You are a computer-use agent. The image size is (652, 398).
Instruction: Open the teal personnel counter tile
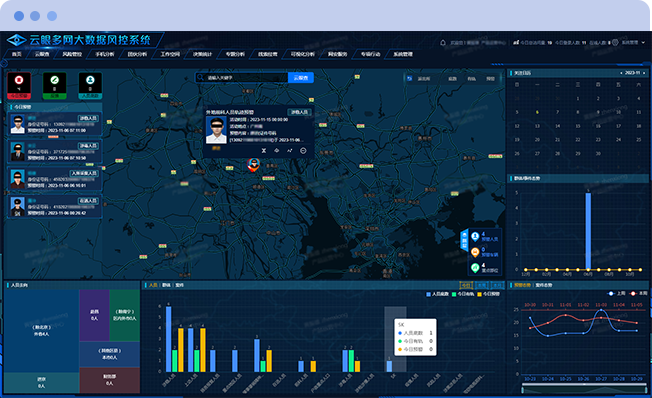point(90,86)
